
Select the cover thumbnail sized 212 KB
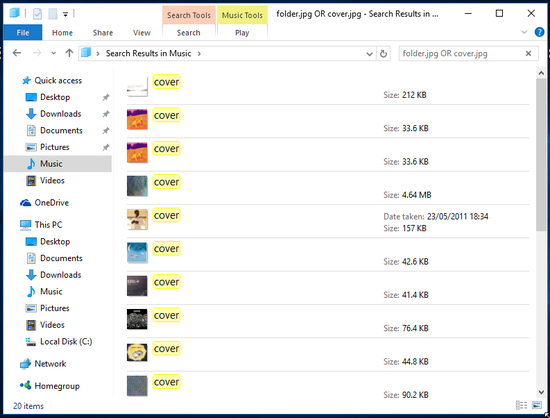pos(137,87)
